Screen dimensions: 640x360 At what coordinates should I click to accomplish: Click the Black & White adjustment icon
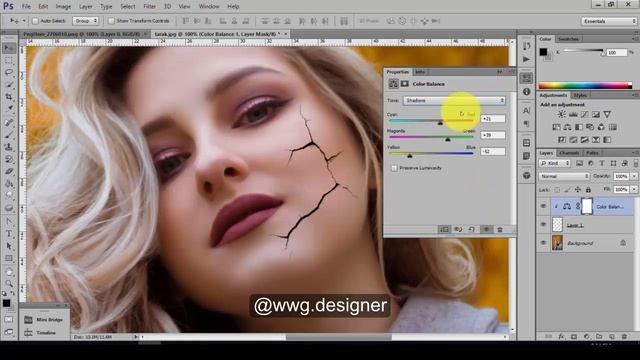(x=579, y=127)
